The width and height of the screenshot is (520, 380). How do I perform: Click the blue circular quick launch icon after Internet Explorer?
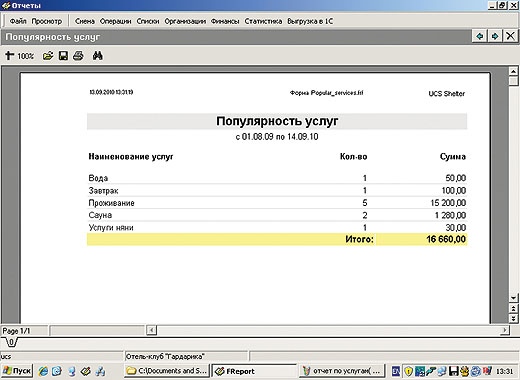pos(57,371)
